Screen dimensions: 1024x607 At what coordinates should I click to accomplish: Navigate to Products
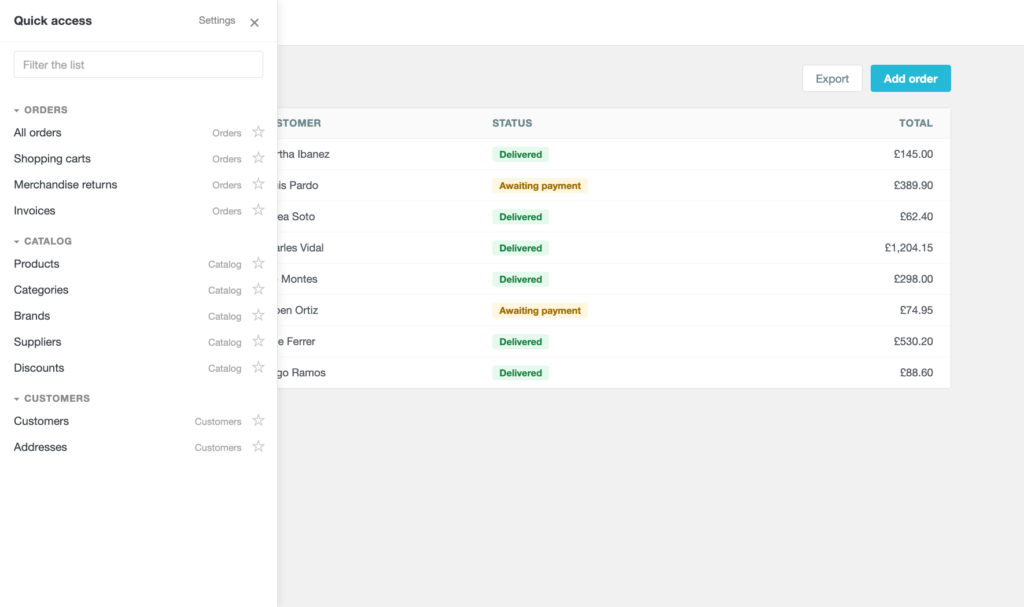[x=37, y=264]
